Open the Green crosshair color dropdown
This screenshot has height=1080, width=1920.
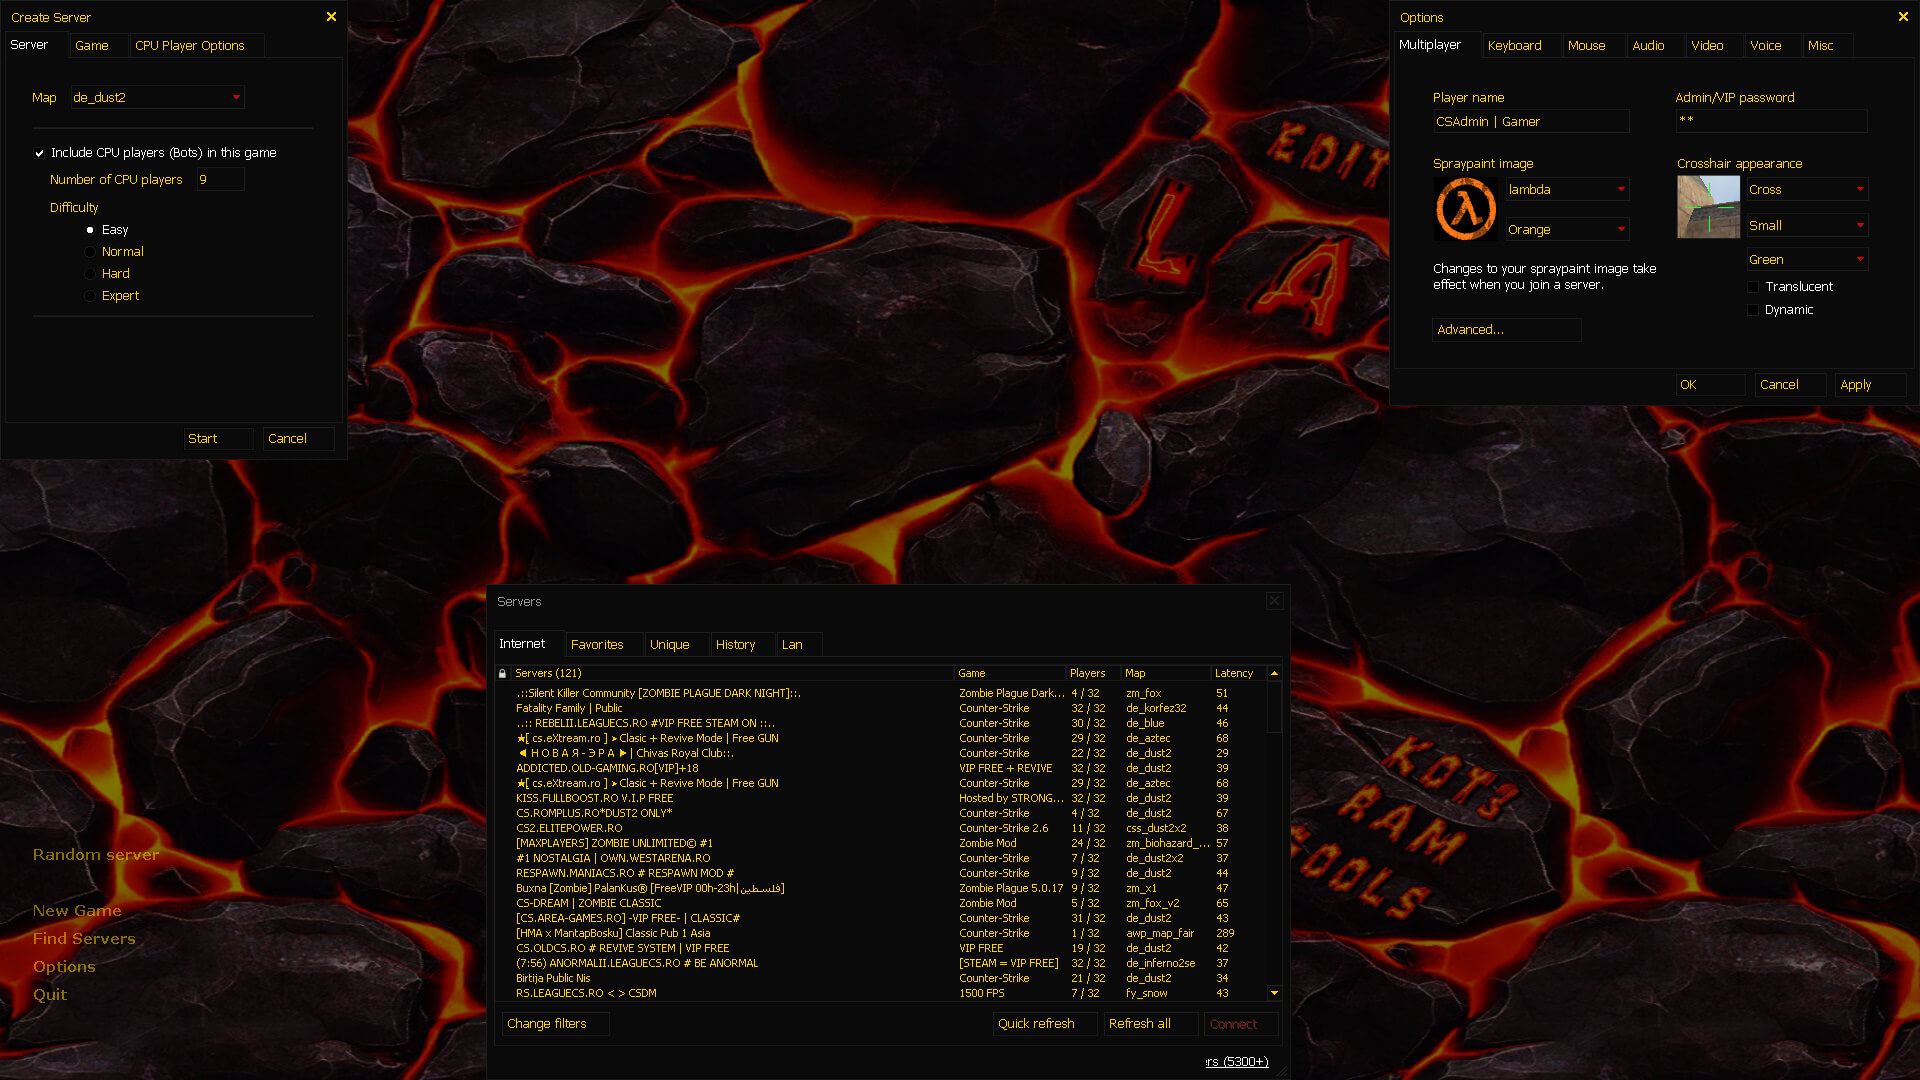pyautogui.click(x=1807, y=259)
